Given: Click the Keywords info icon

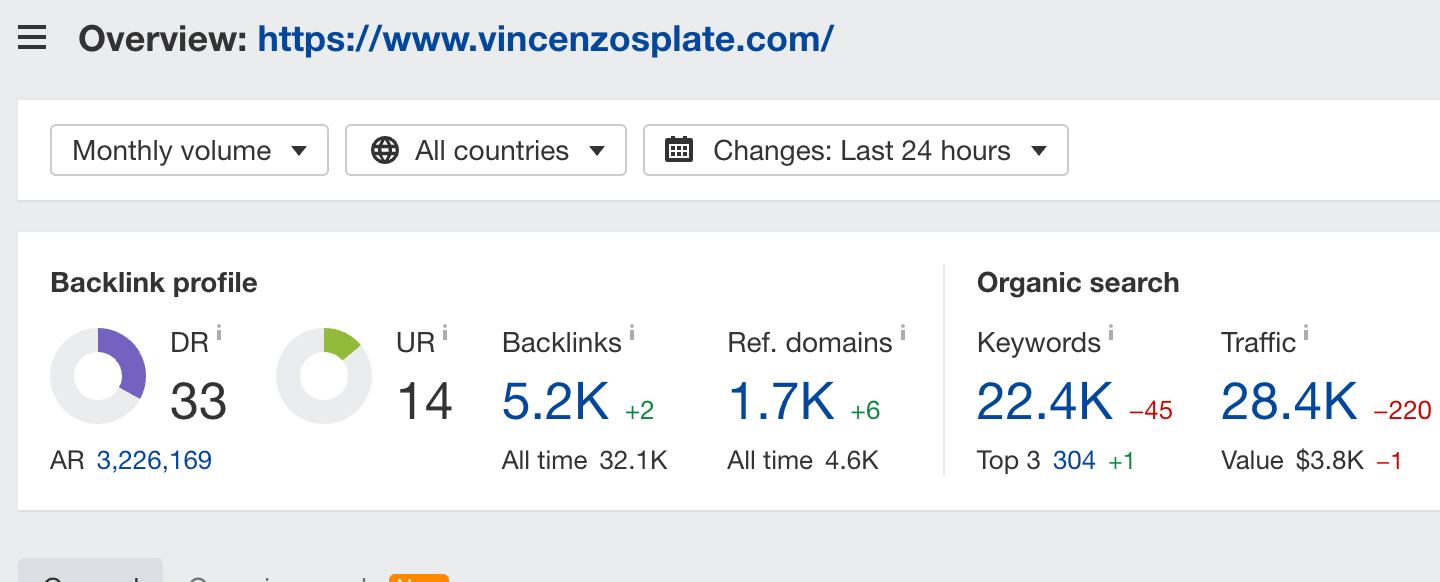Looking at the screenshot, I should click(1111, 332).
